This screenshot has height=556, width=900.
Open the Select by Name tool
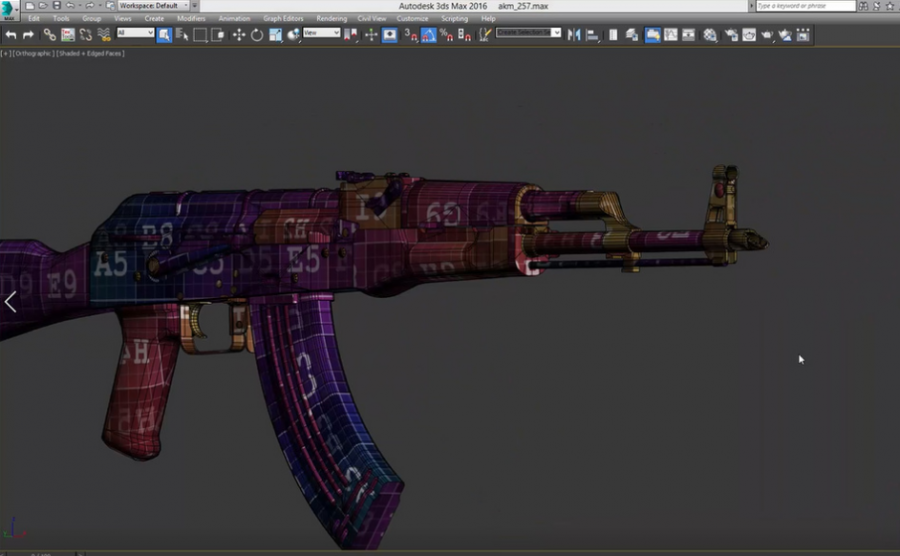182,35
